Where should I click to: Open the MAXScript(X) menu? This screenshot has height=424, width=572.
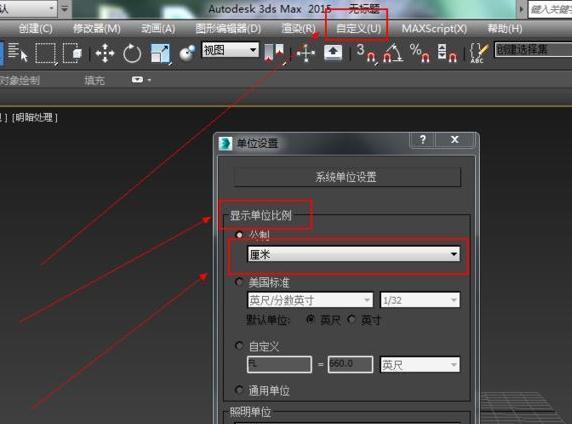click(434, 28)
